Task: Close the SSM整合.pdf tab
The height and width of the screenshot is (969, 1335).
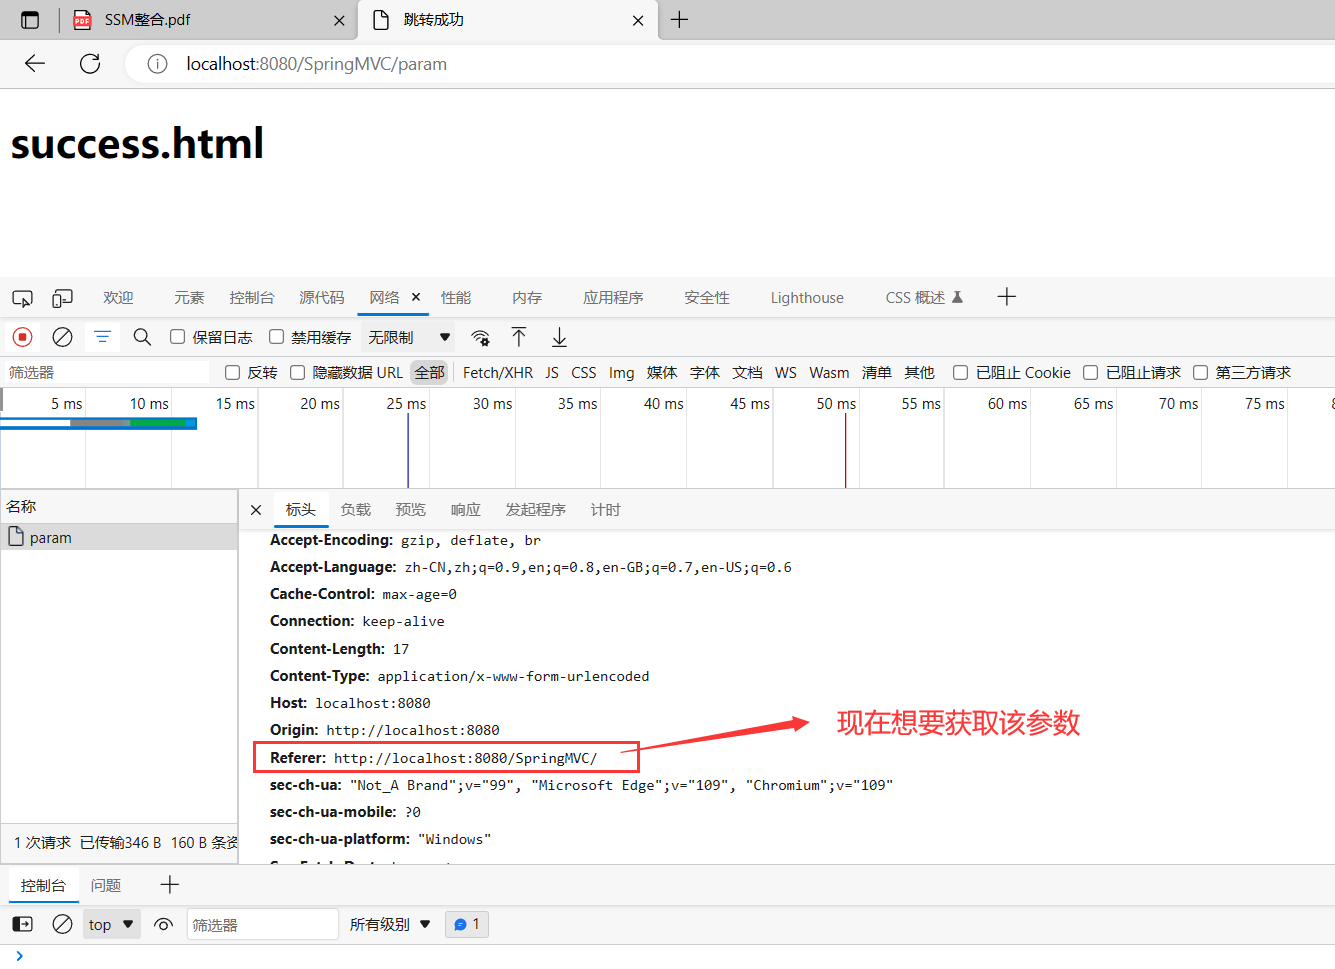Action: click(339, 21)
